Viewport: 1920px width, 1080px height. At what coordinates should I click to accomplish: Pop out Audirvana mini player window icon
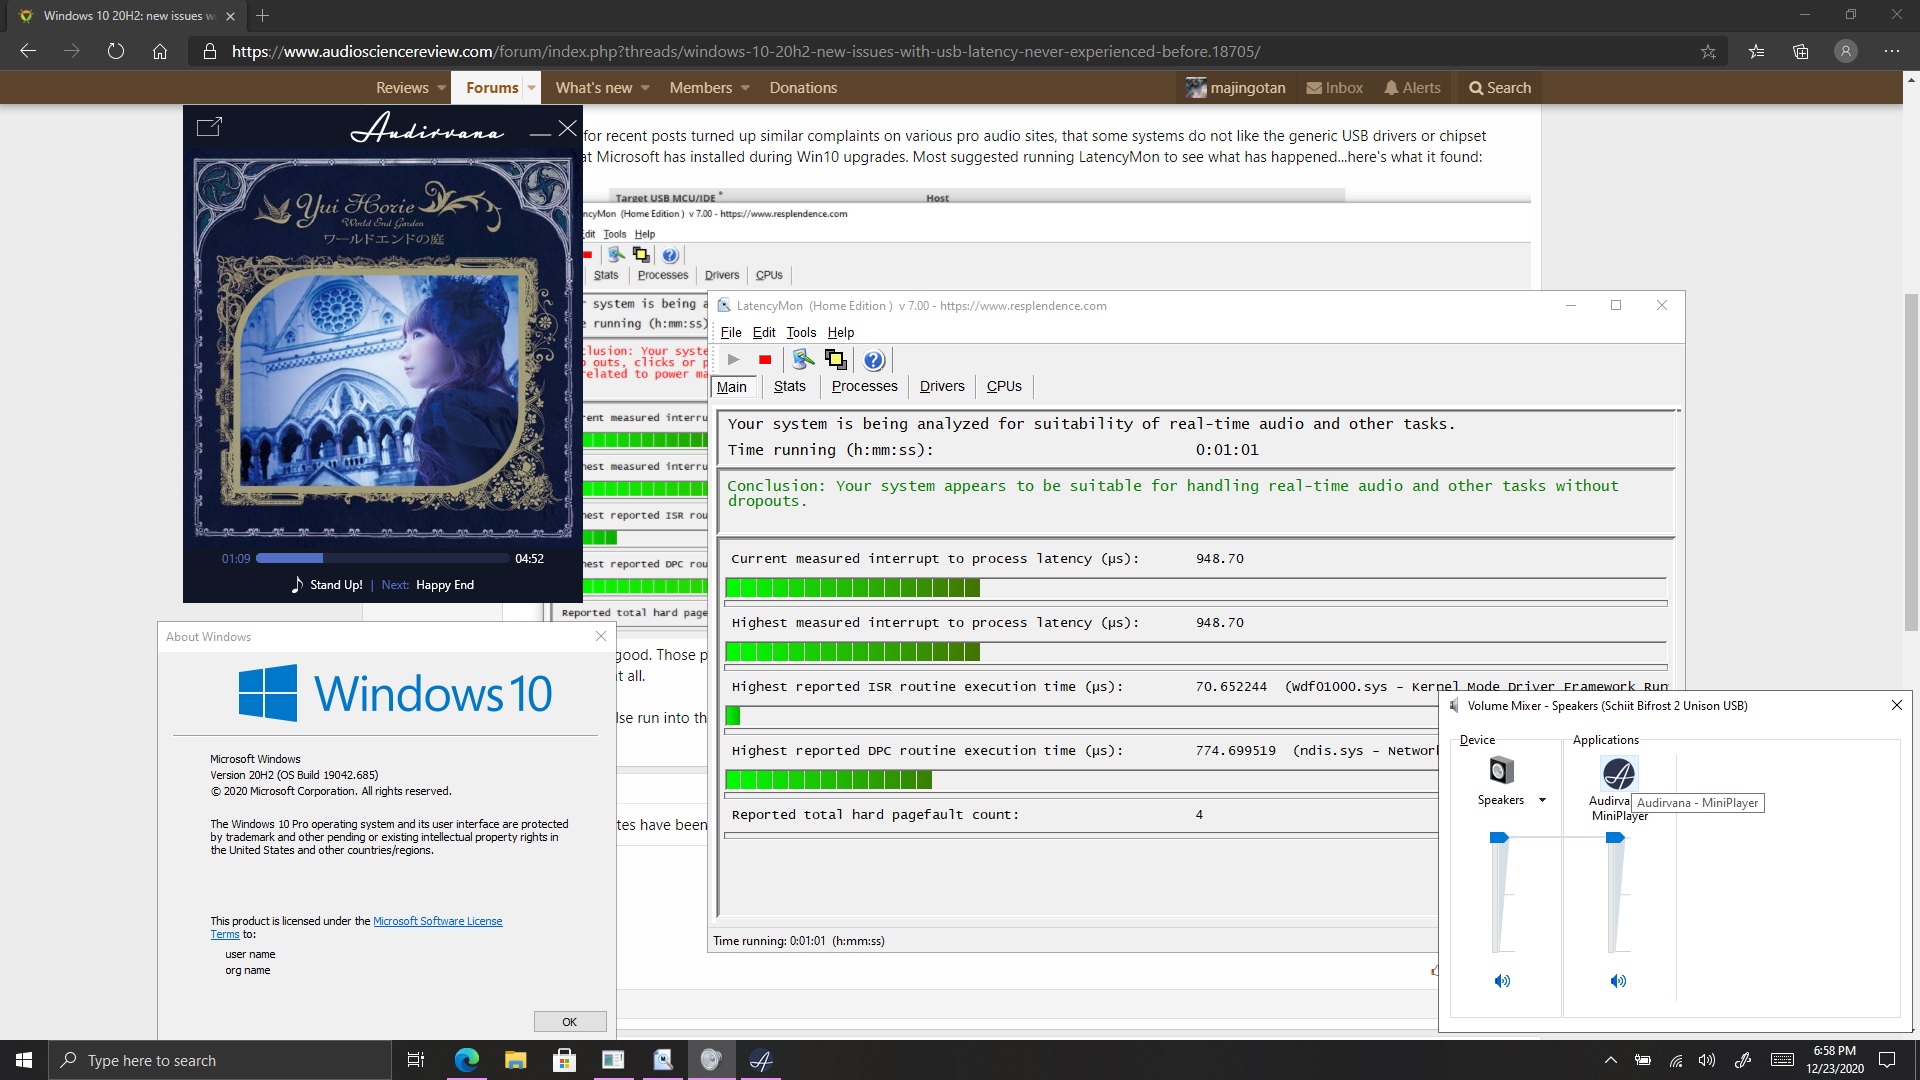[209, 127]
